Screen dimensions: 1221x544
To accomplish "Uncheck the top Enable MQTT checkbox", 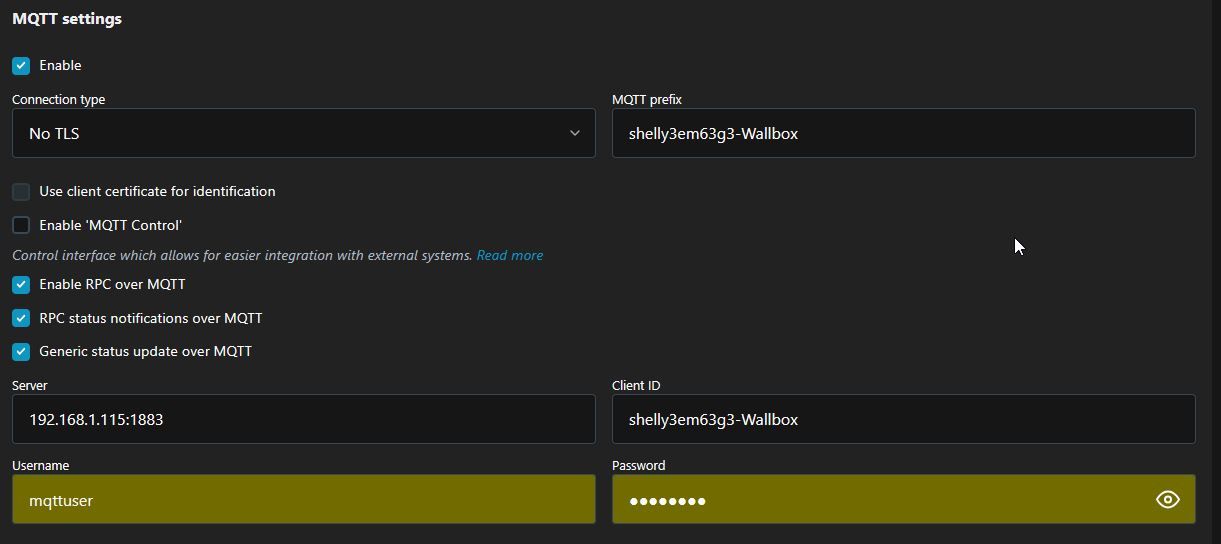I will (21, 66).
